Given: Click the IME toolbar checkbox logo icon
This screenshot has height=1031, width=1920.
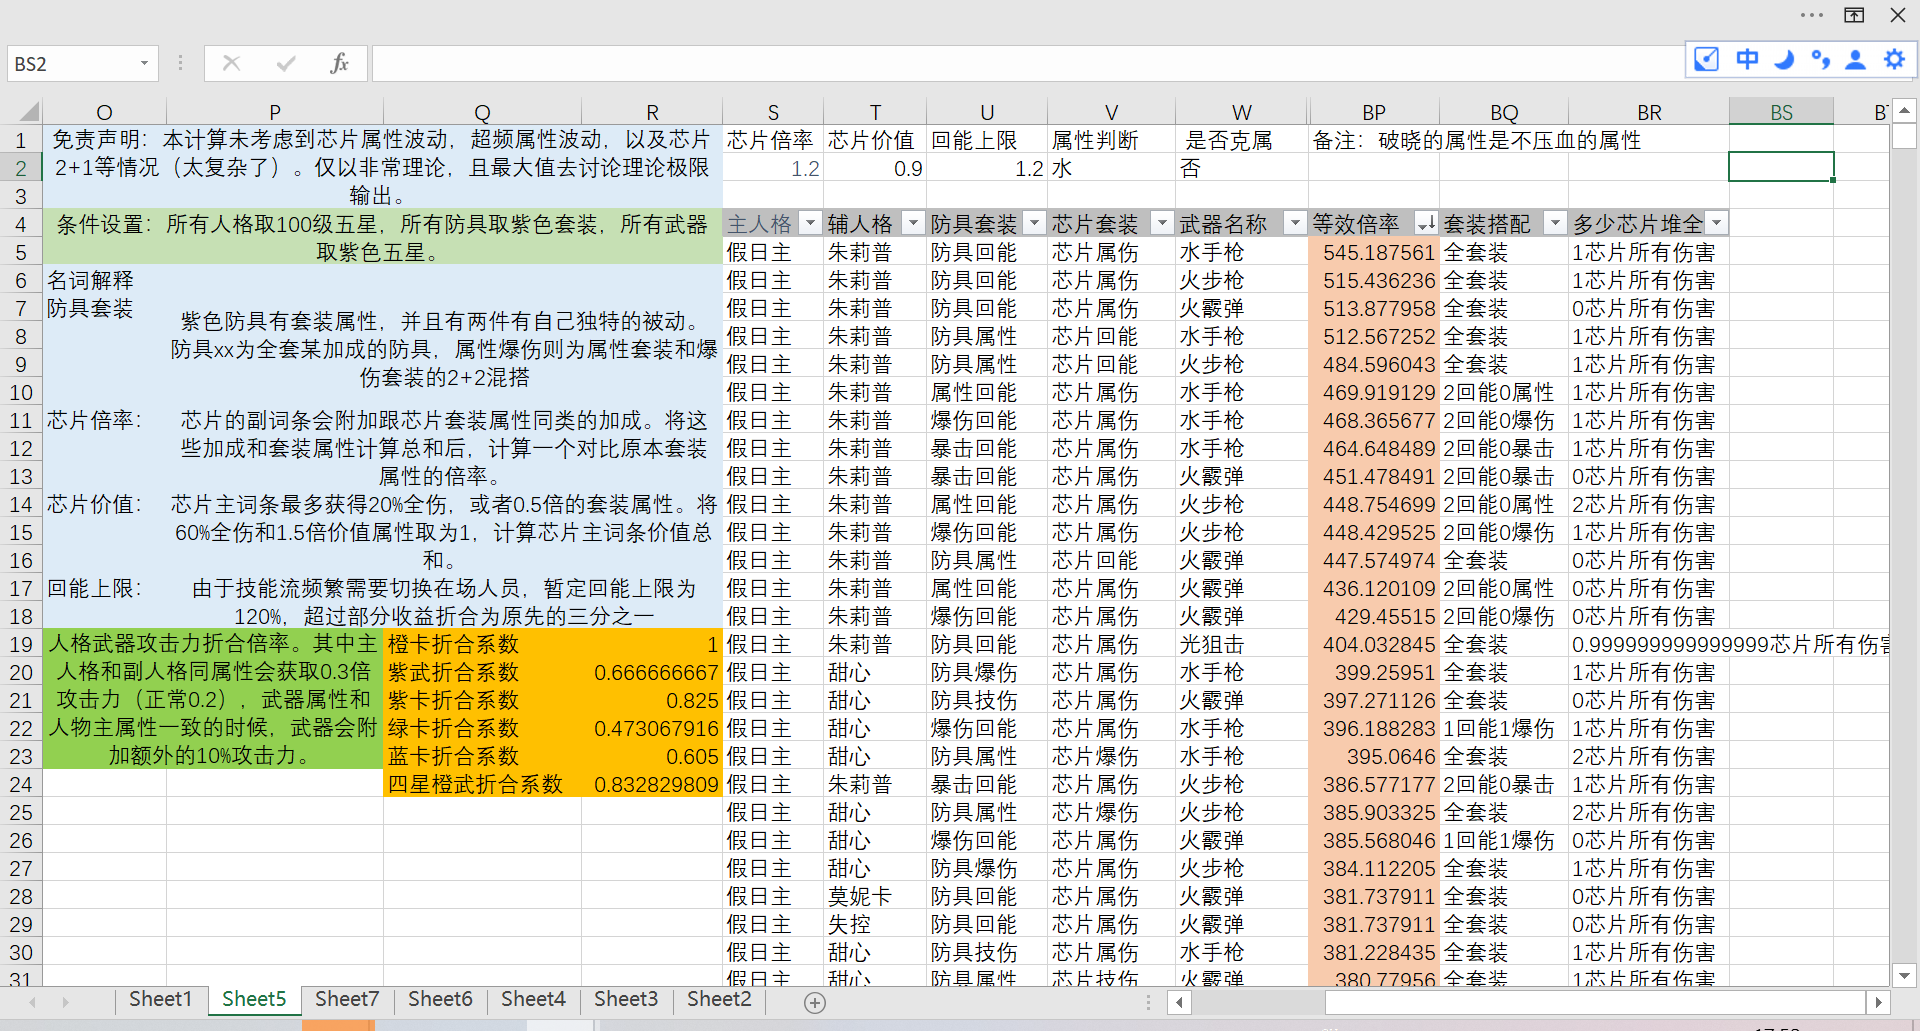Looking at the screenshot, I should (1706, 59).
